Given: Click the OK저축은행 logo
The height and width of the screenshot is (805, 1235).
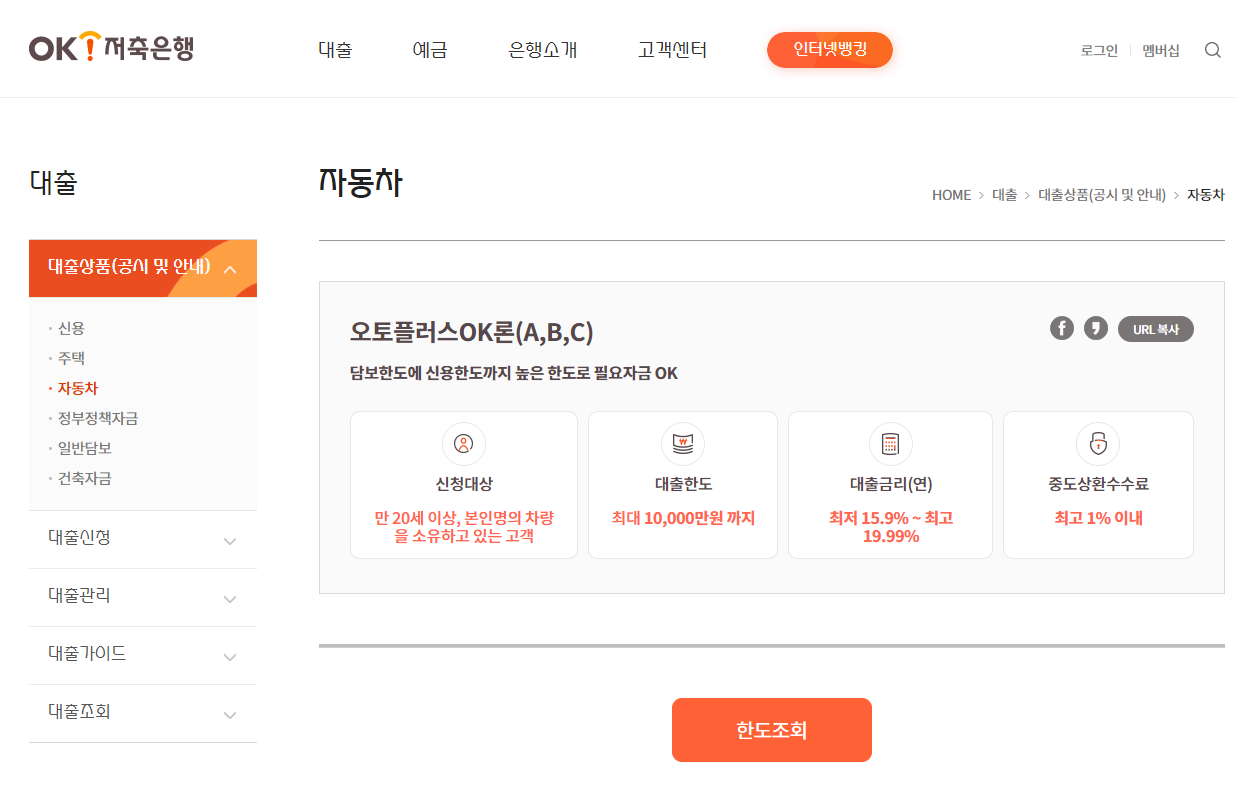Looking at the screenshot, I should pos(111,47).
